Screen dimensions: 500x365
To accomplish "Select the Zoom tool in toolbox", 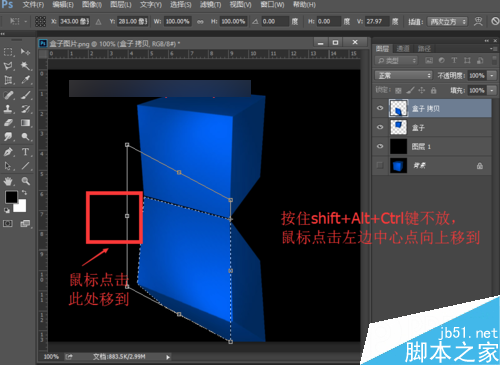I will (25, 181).
